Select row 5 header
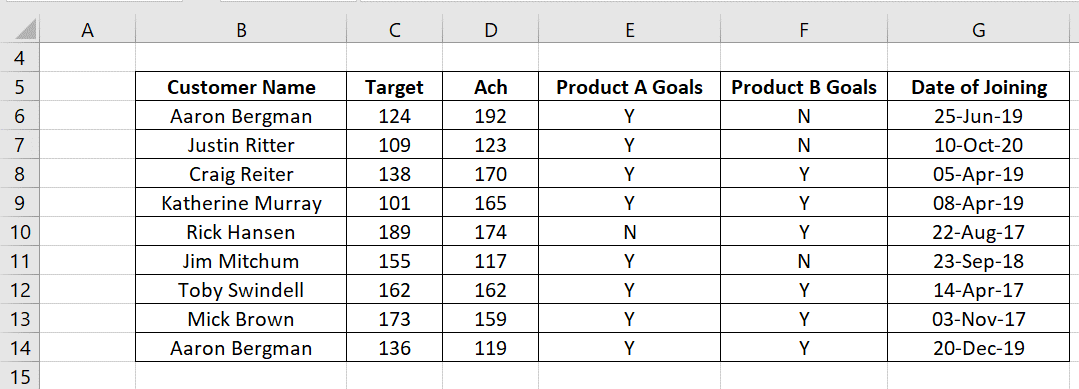This screenshot has height=389, width=1079. [x=19, y=87]
